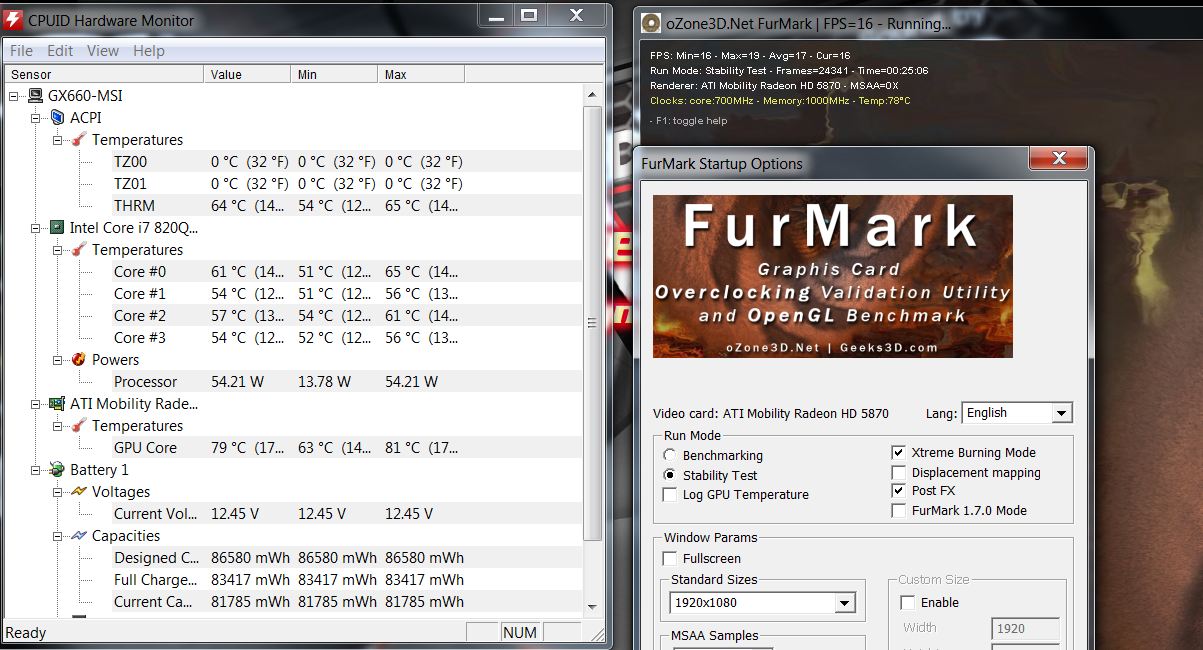Select the Core #2 row

(x=293, y=316)
